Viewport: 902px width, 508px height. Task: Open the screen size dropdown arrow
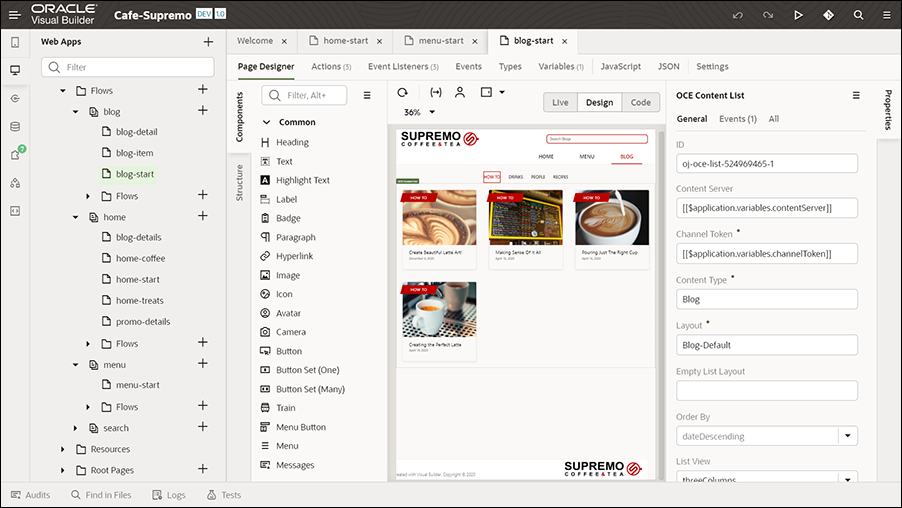pos(502,92)
